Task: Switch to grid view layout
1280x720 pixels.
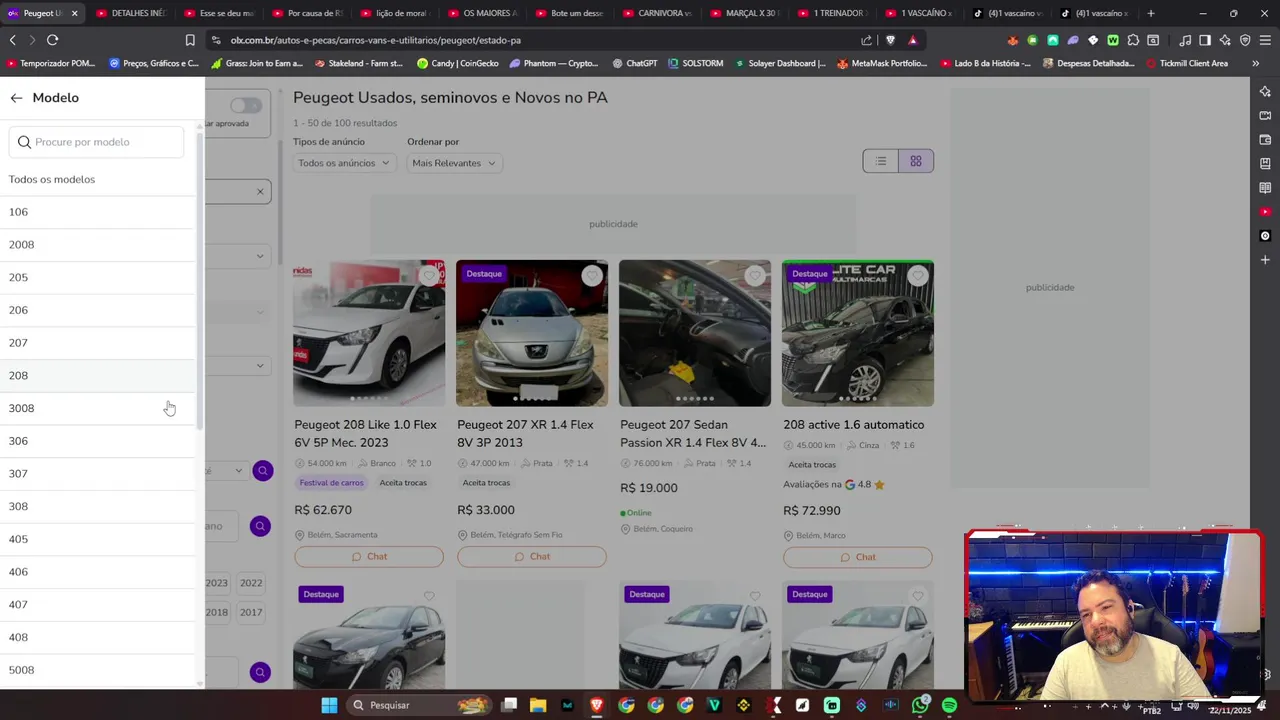Action: [916, 161]
